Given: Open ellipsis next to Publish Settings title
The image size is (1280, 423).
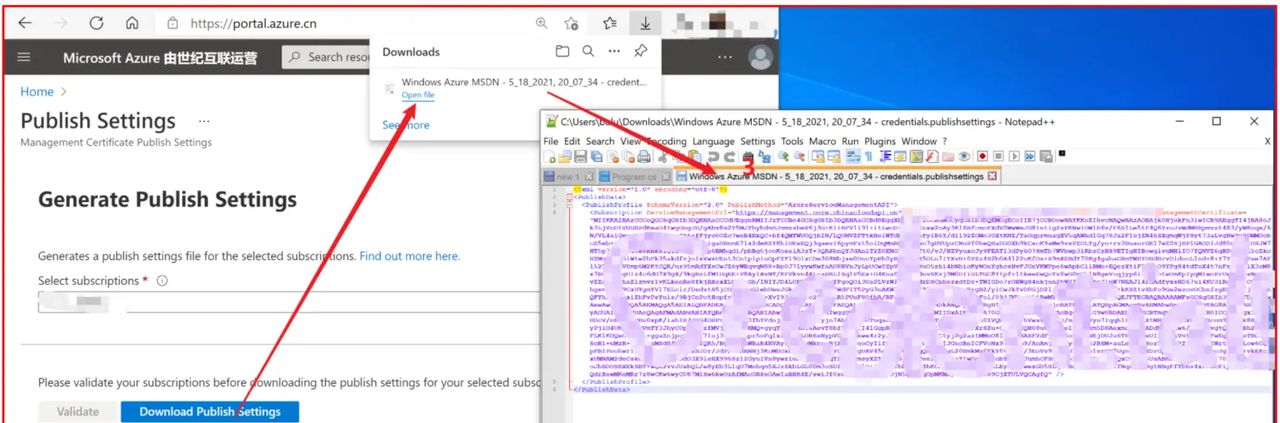Looking at the screenshot, I should pos(204,120).
